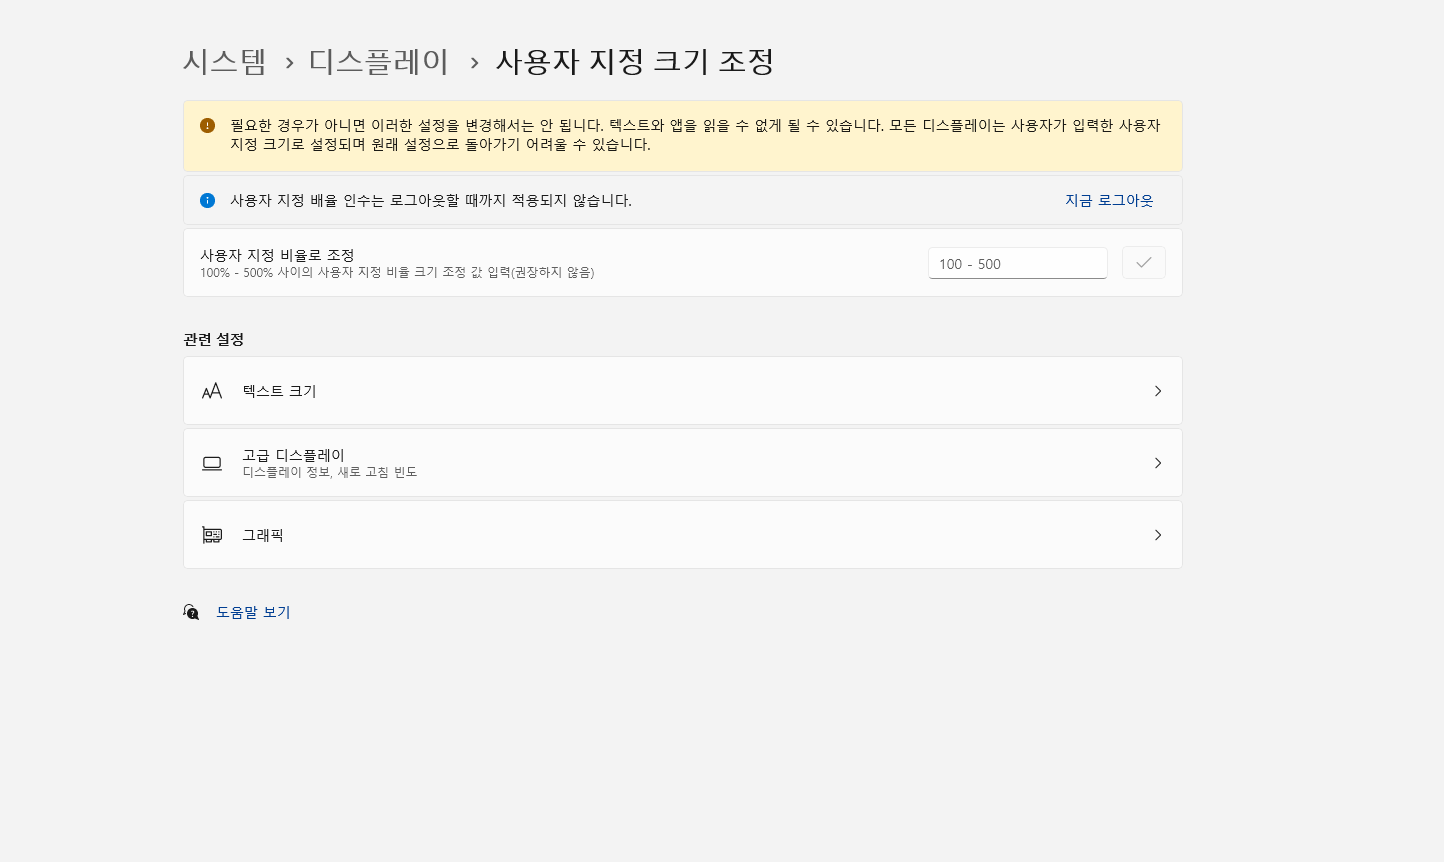Expand 텍스트 크기 using its chevron arrow
Image resolution: width=1444 pixels, height=862 pixels.
(x=1158, y=391)
